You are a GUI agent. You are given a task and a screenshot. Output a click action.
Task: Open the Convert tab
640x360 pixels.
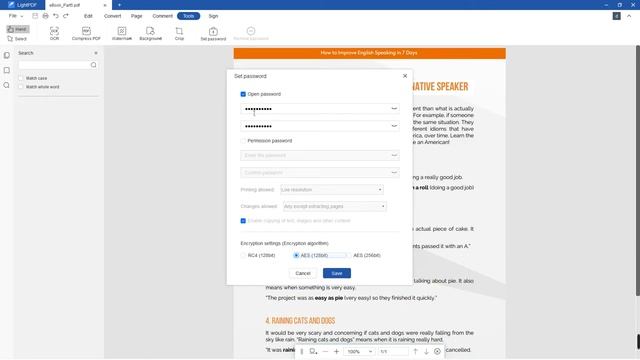[112, 16]
